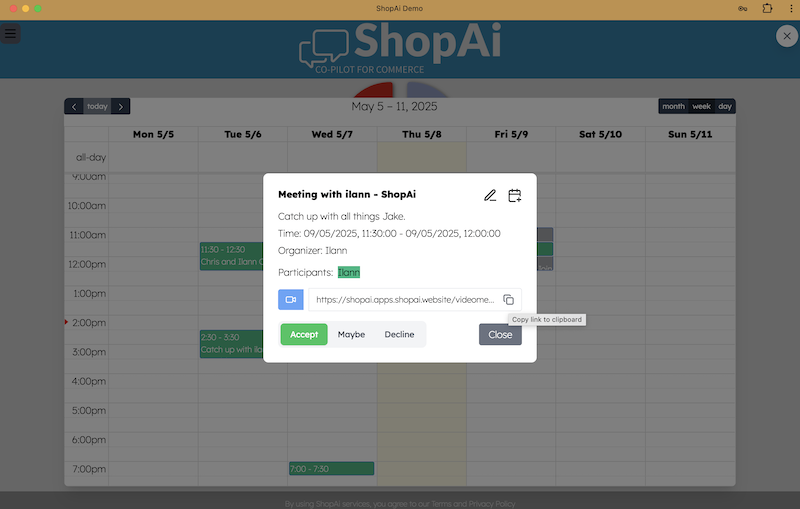Open the 7:00 - 7:30 Wednesday event
Viewport: 800px width, 509px height.
click(332, 469)
